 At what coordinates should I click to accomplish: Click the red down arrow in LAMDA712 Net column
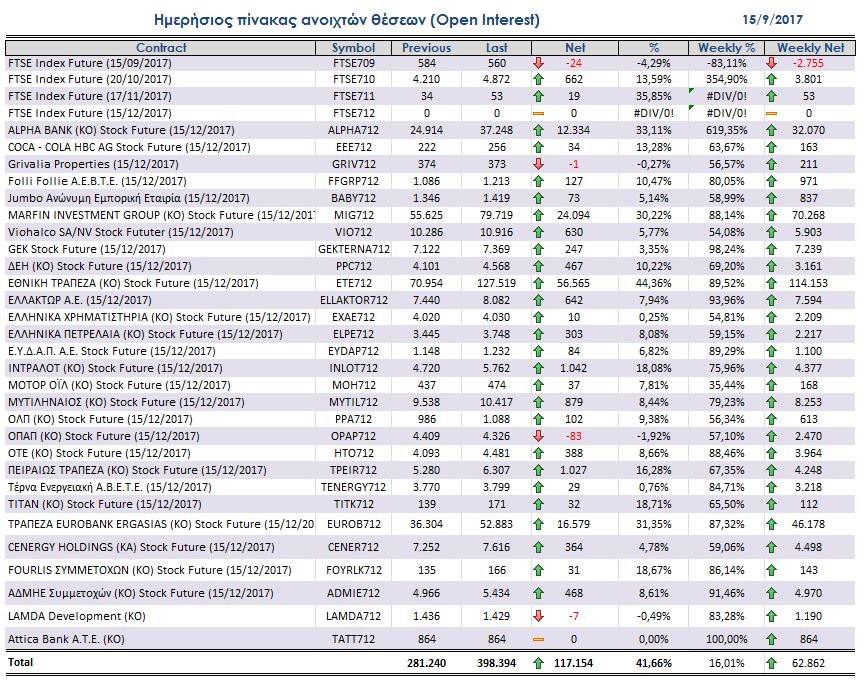point(538,616)
